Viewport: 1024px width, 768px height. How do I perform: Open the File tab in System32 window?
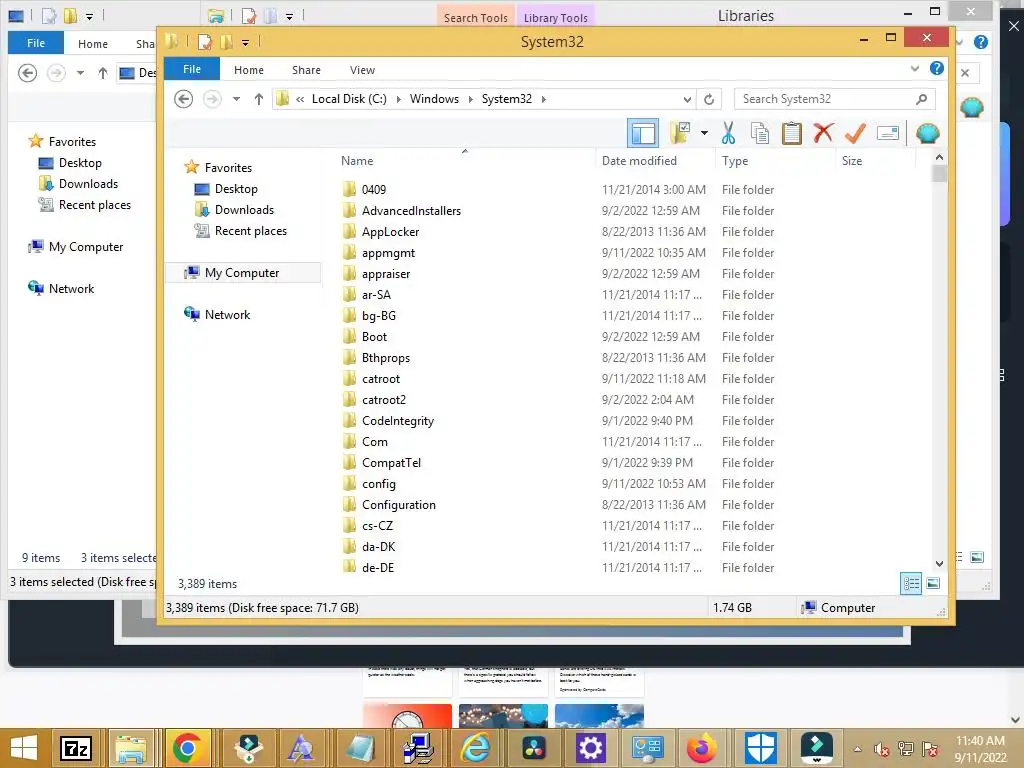click(x=191, y=69)
